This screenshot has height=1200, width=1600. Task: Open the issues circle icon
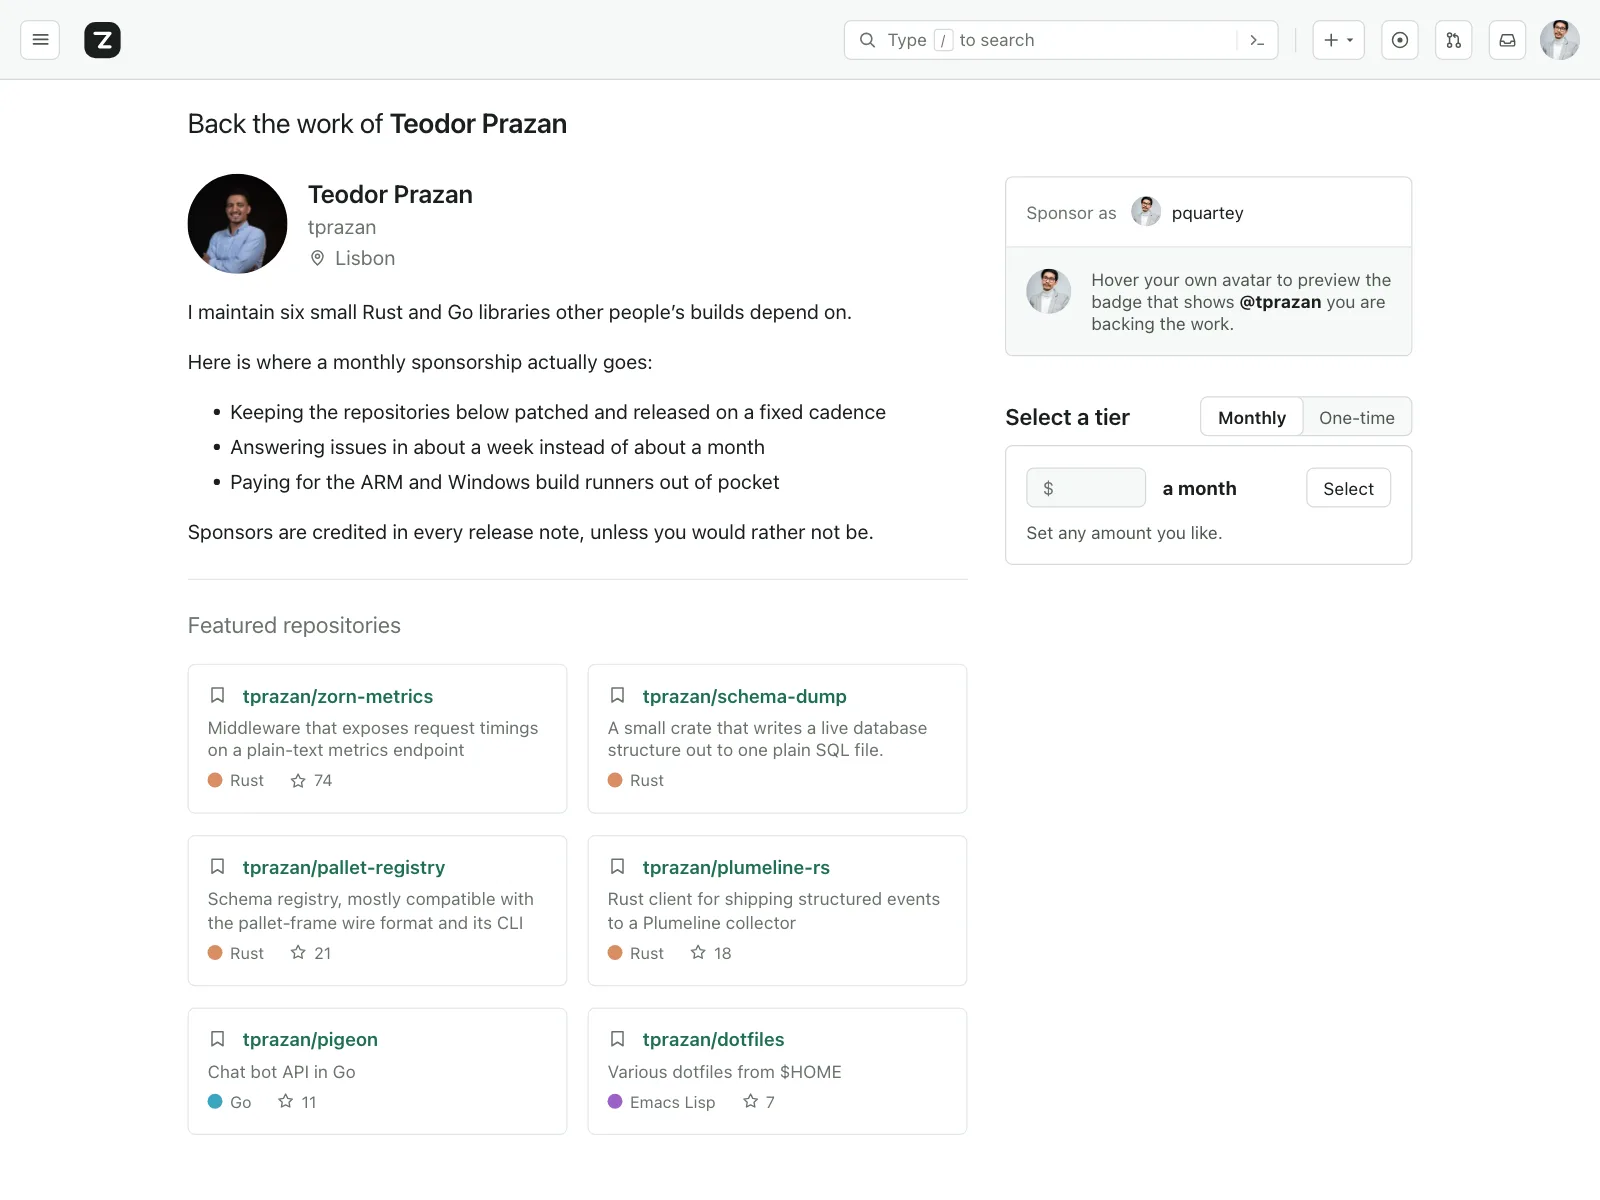[x=1400, y=40]
